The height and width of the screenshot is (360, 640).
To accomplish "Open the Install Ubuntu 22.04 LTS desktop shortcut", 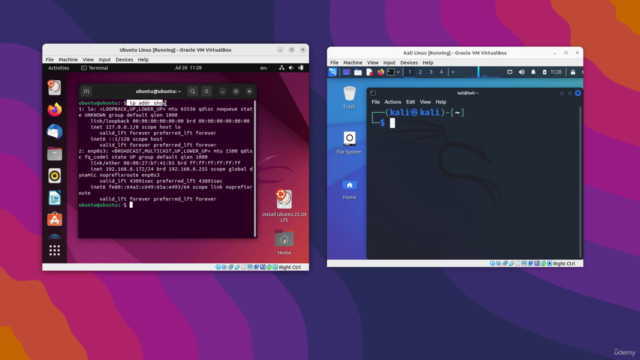I will pos(284,205).
